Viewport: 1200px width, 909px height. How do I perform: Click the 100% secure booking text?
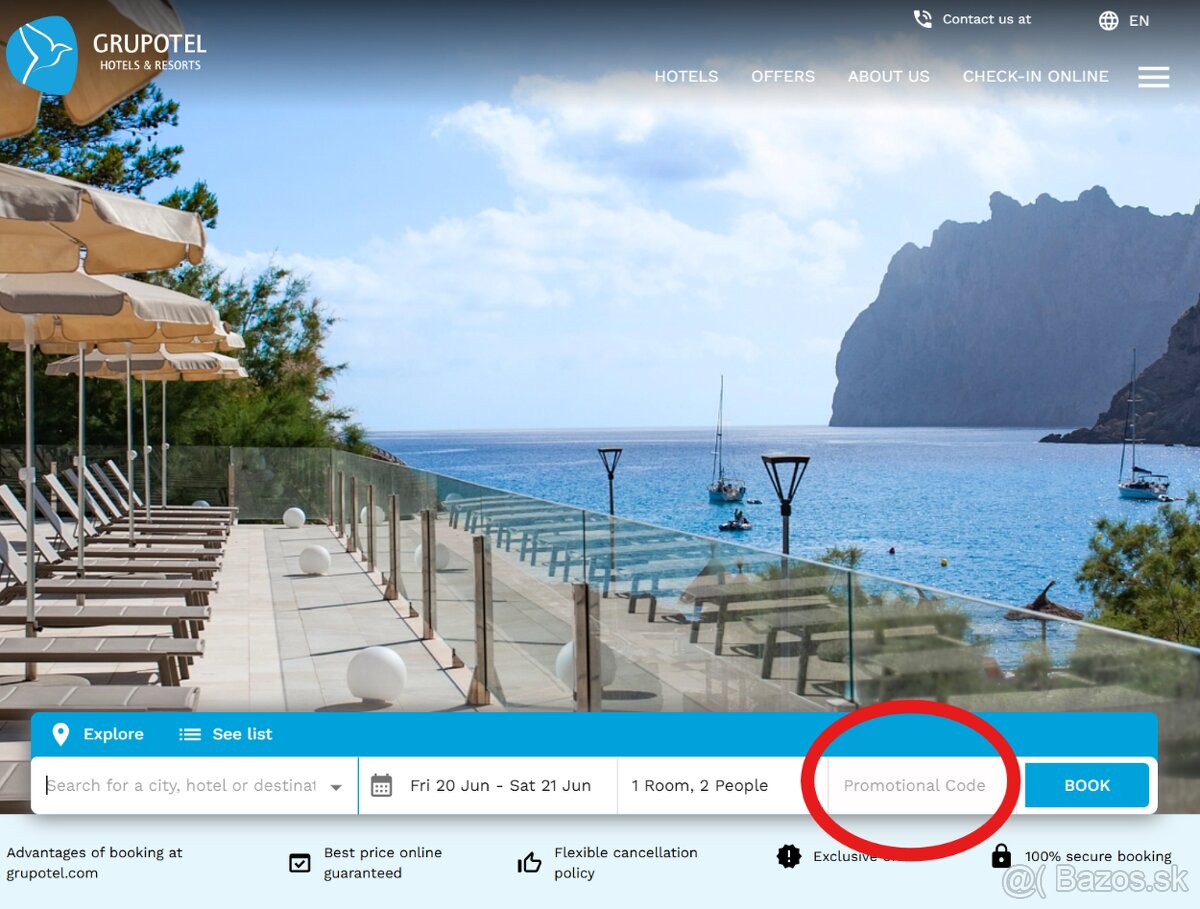(x=1098, y=856)
